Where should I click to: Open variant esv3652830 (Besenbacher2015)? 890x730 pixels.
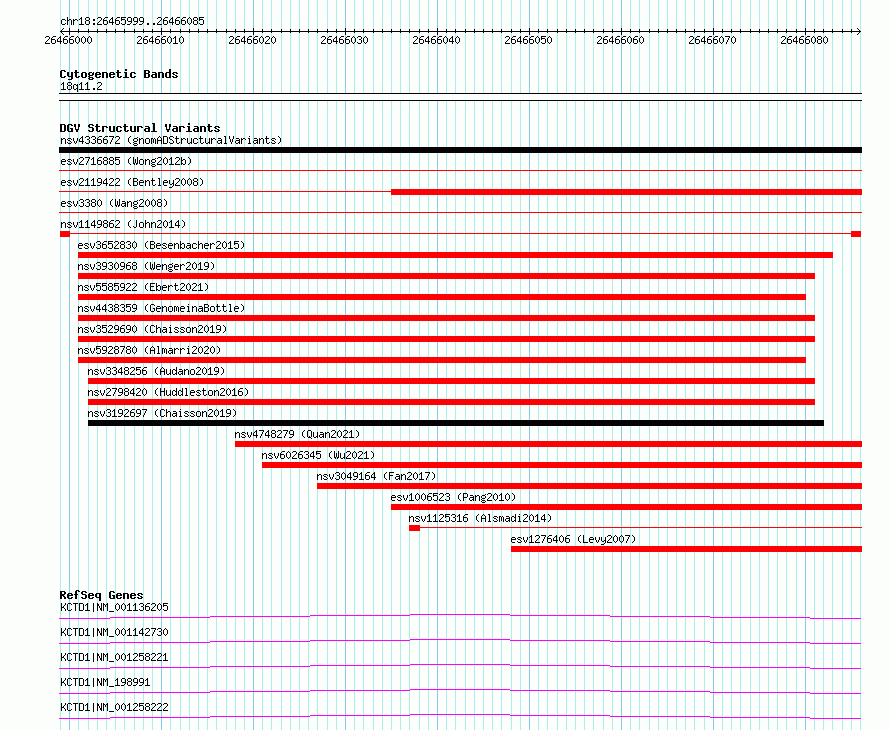click(x=161, y=245)
